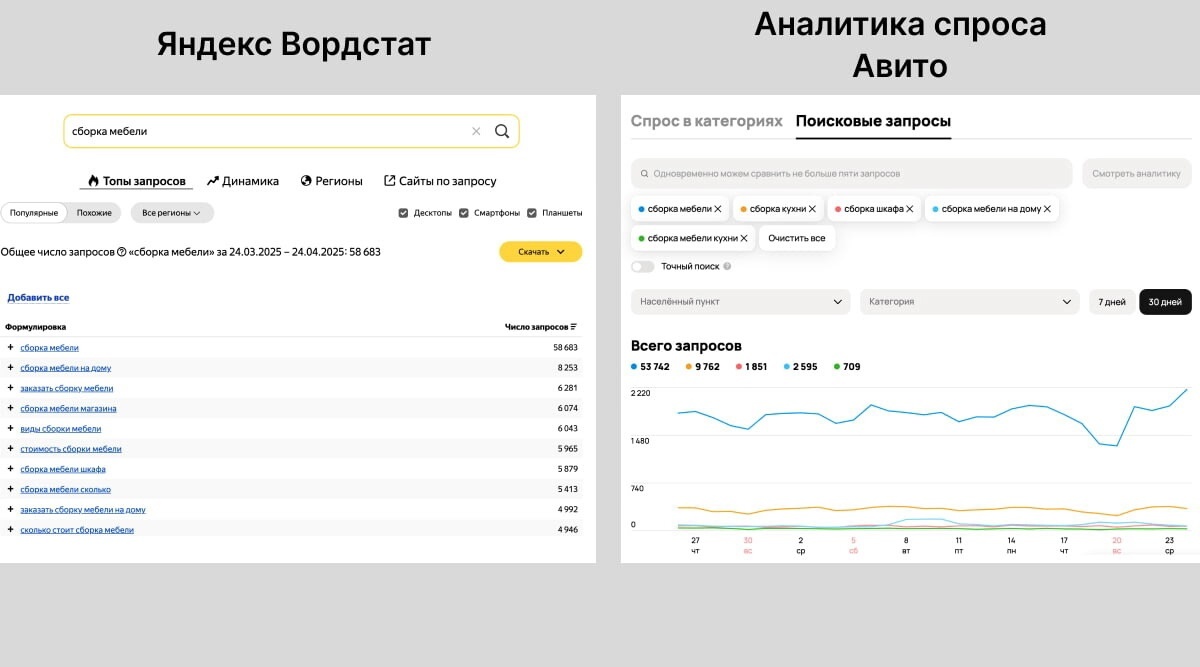The width and height of the screenshot is (1200, 667).
Task: Click the value 8 253 in the table
Action: (567, 368)
